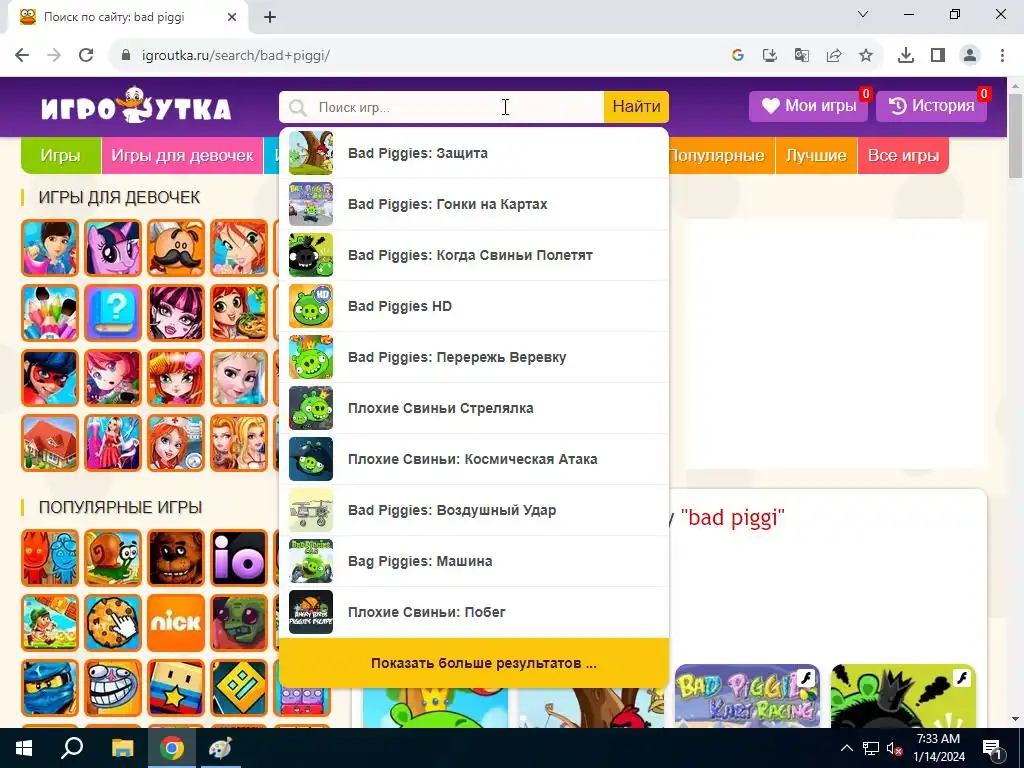Open the trollface game icon
The image size is (1024, 768).
tap(113, 688)
